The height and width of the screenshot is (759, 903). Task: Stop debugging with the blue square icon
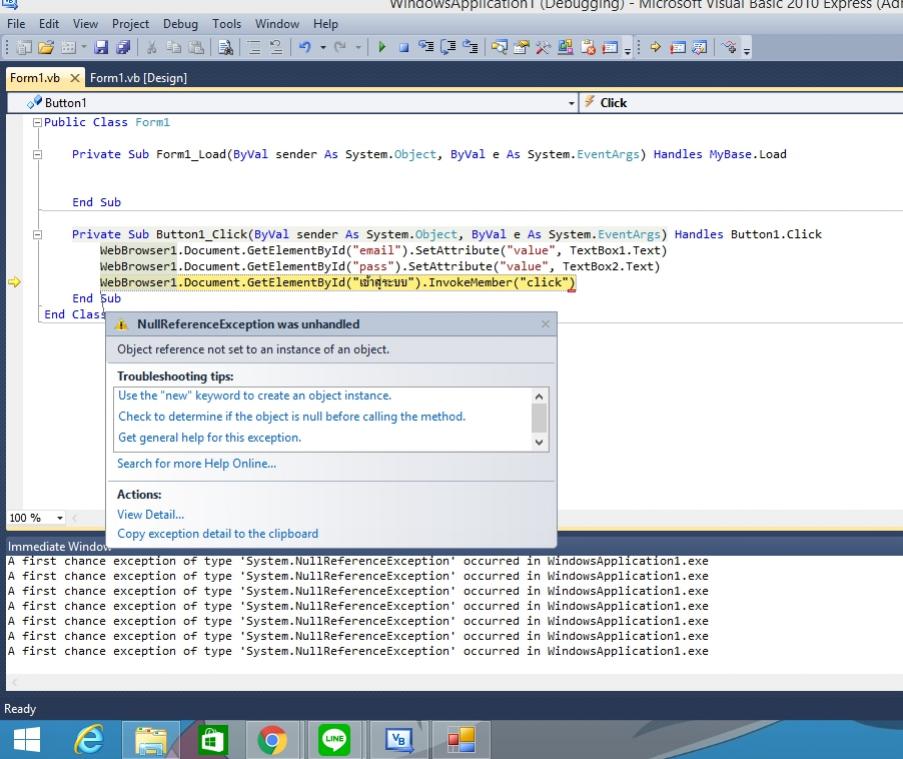click(x=404, y=47)
